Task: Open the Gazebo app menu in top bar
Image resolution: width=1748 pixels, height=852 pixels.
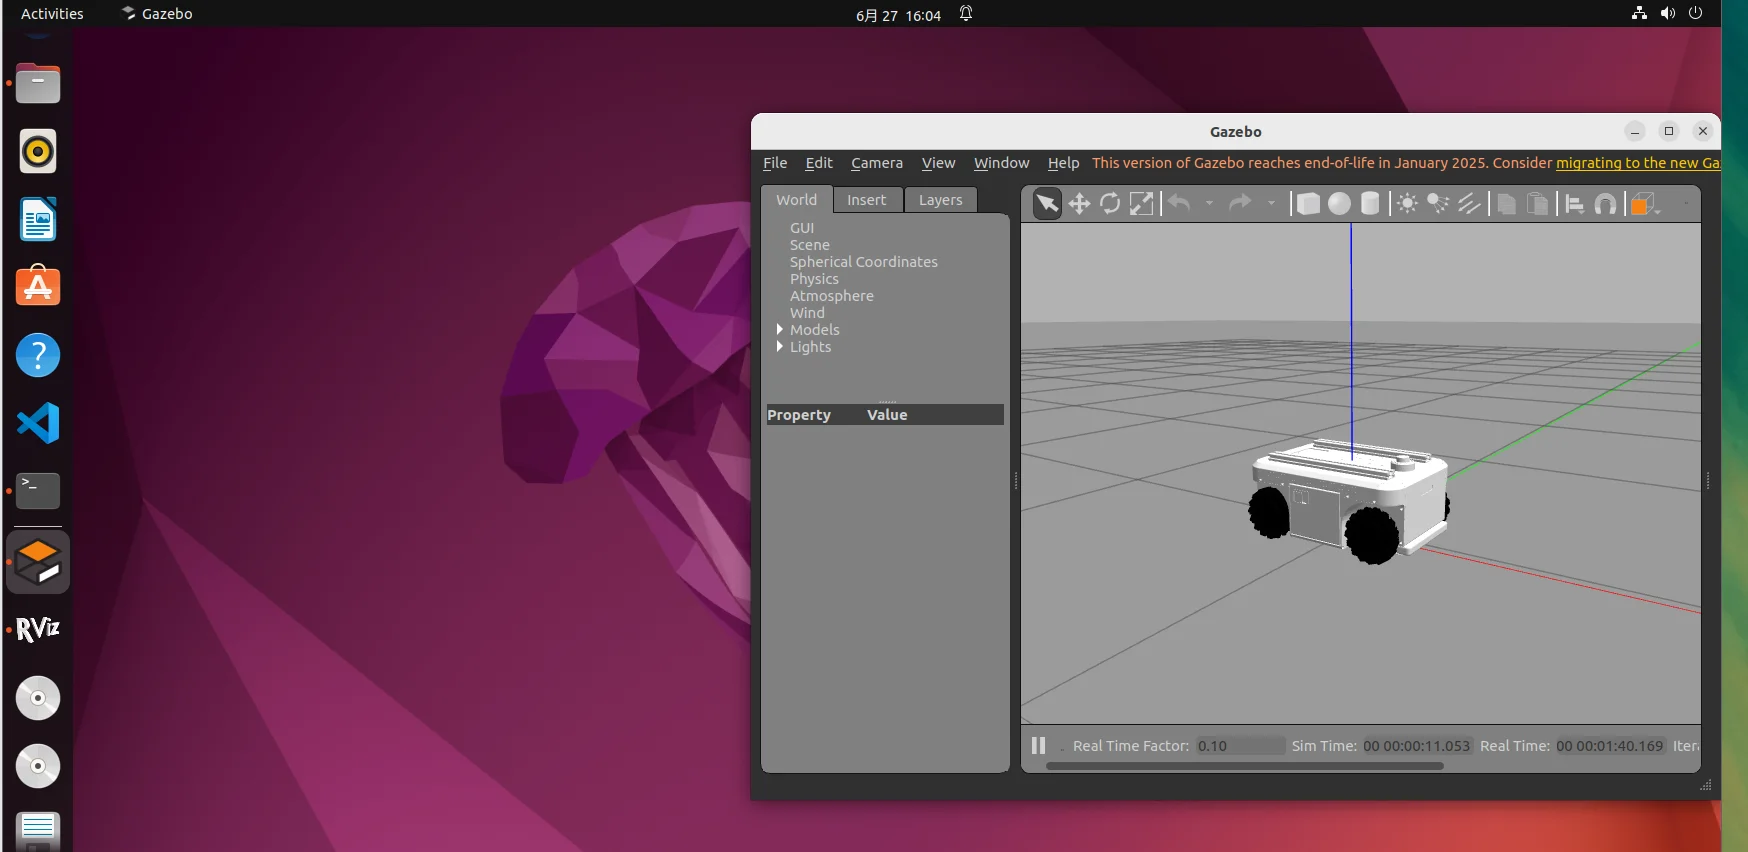Action: tap(157, 14)
